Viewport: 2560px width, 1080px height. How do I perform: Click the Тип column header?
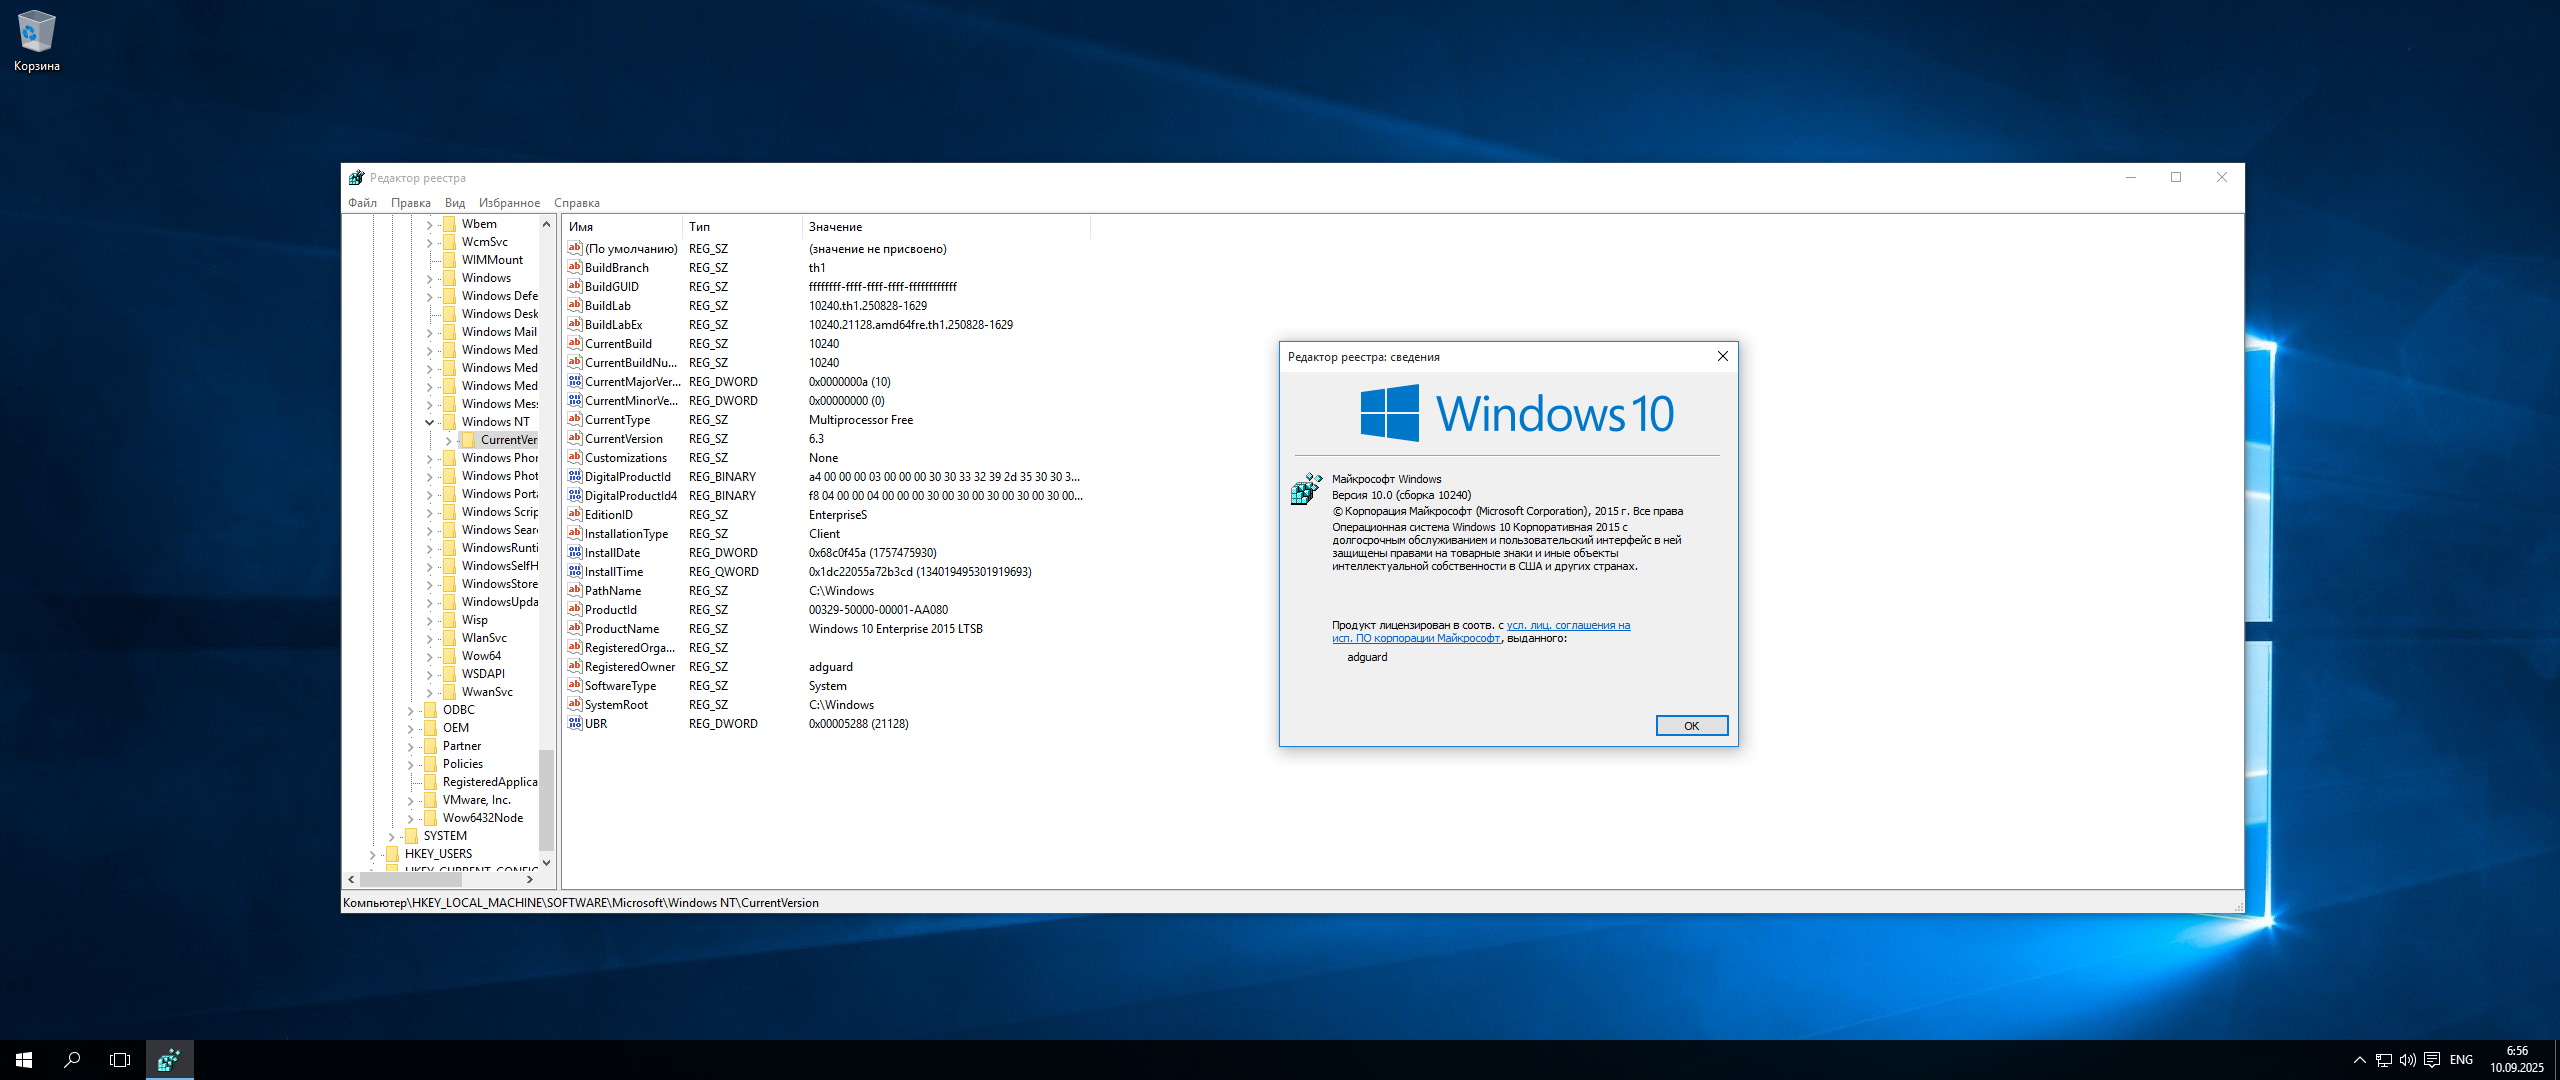[742, 227]
